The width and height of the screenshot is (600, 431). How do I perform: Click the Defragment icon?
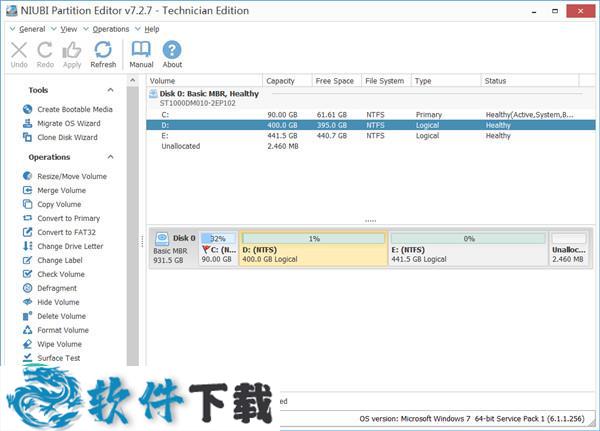coord(28,288)
